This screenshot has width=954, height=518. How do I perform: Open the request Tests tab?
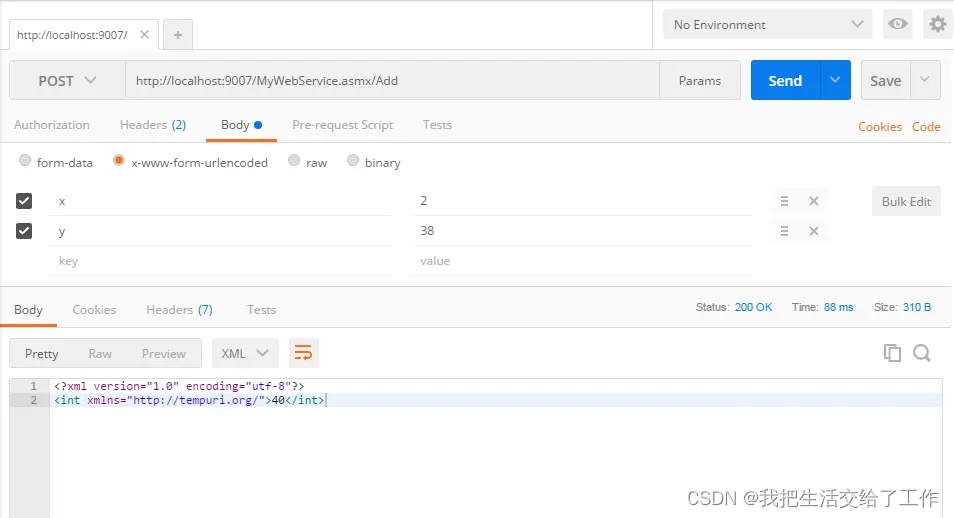[437, 125]
